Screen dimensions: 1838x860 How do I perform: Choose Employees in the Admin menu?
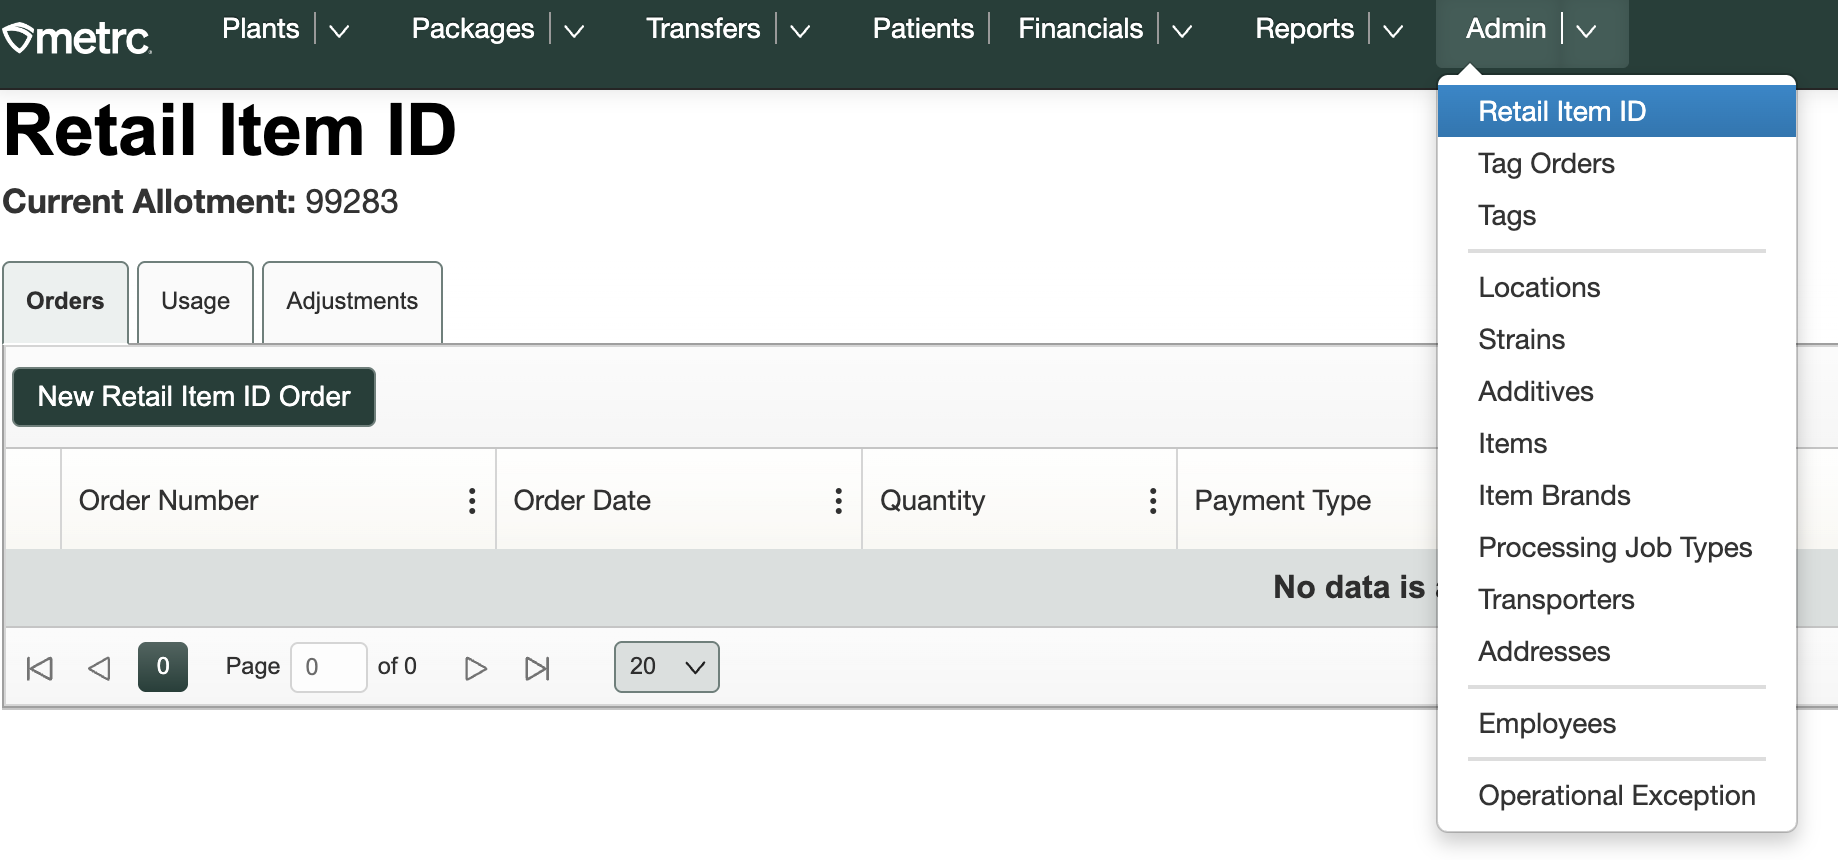(x=1547, y=724)
